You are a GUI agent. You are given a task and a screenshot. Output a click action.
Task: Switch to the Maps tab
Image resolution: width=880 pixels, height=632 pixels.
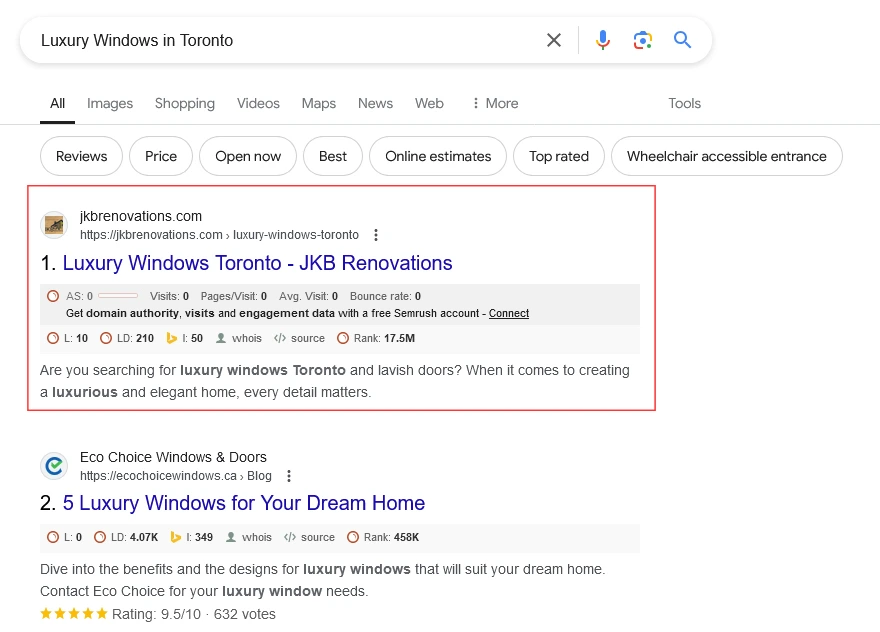[x=319, y=103]
